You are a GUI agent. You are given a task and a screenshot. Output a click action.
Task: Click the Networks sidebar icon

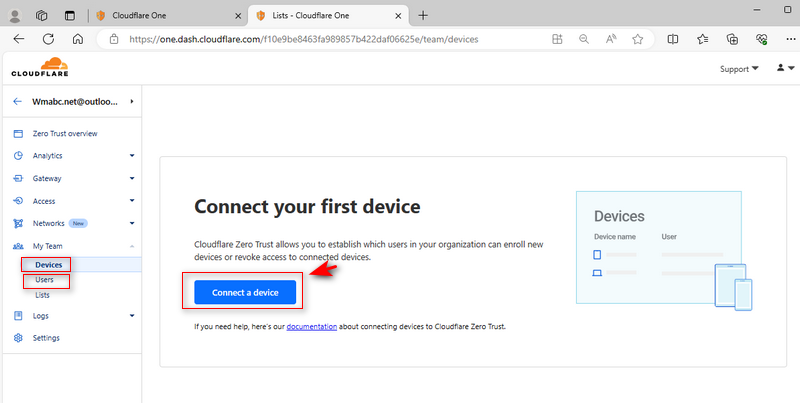(x=18, y=223)
